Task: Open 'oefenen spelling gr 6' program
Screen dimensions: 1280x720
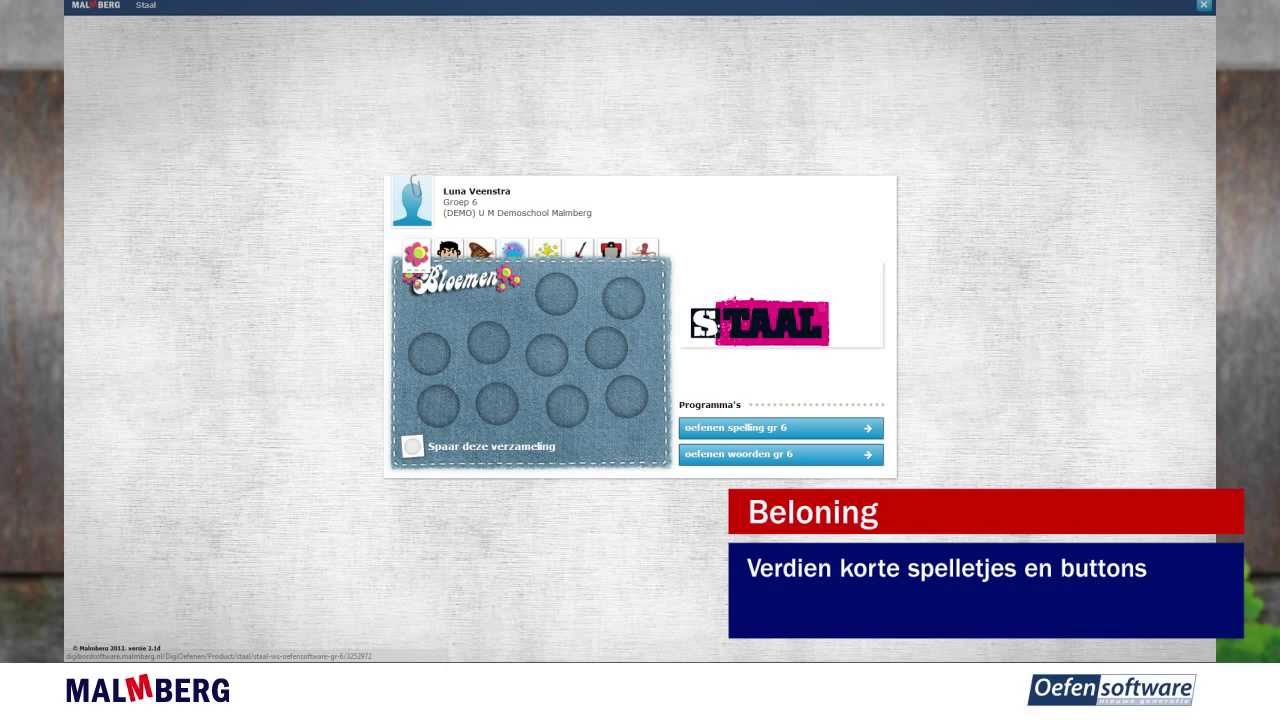Action: (781, 428)
